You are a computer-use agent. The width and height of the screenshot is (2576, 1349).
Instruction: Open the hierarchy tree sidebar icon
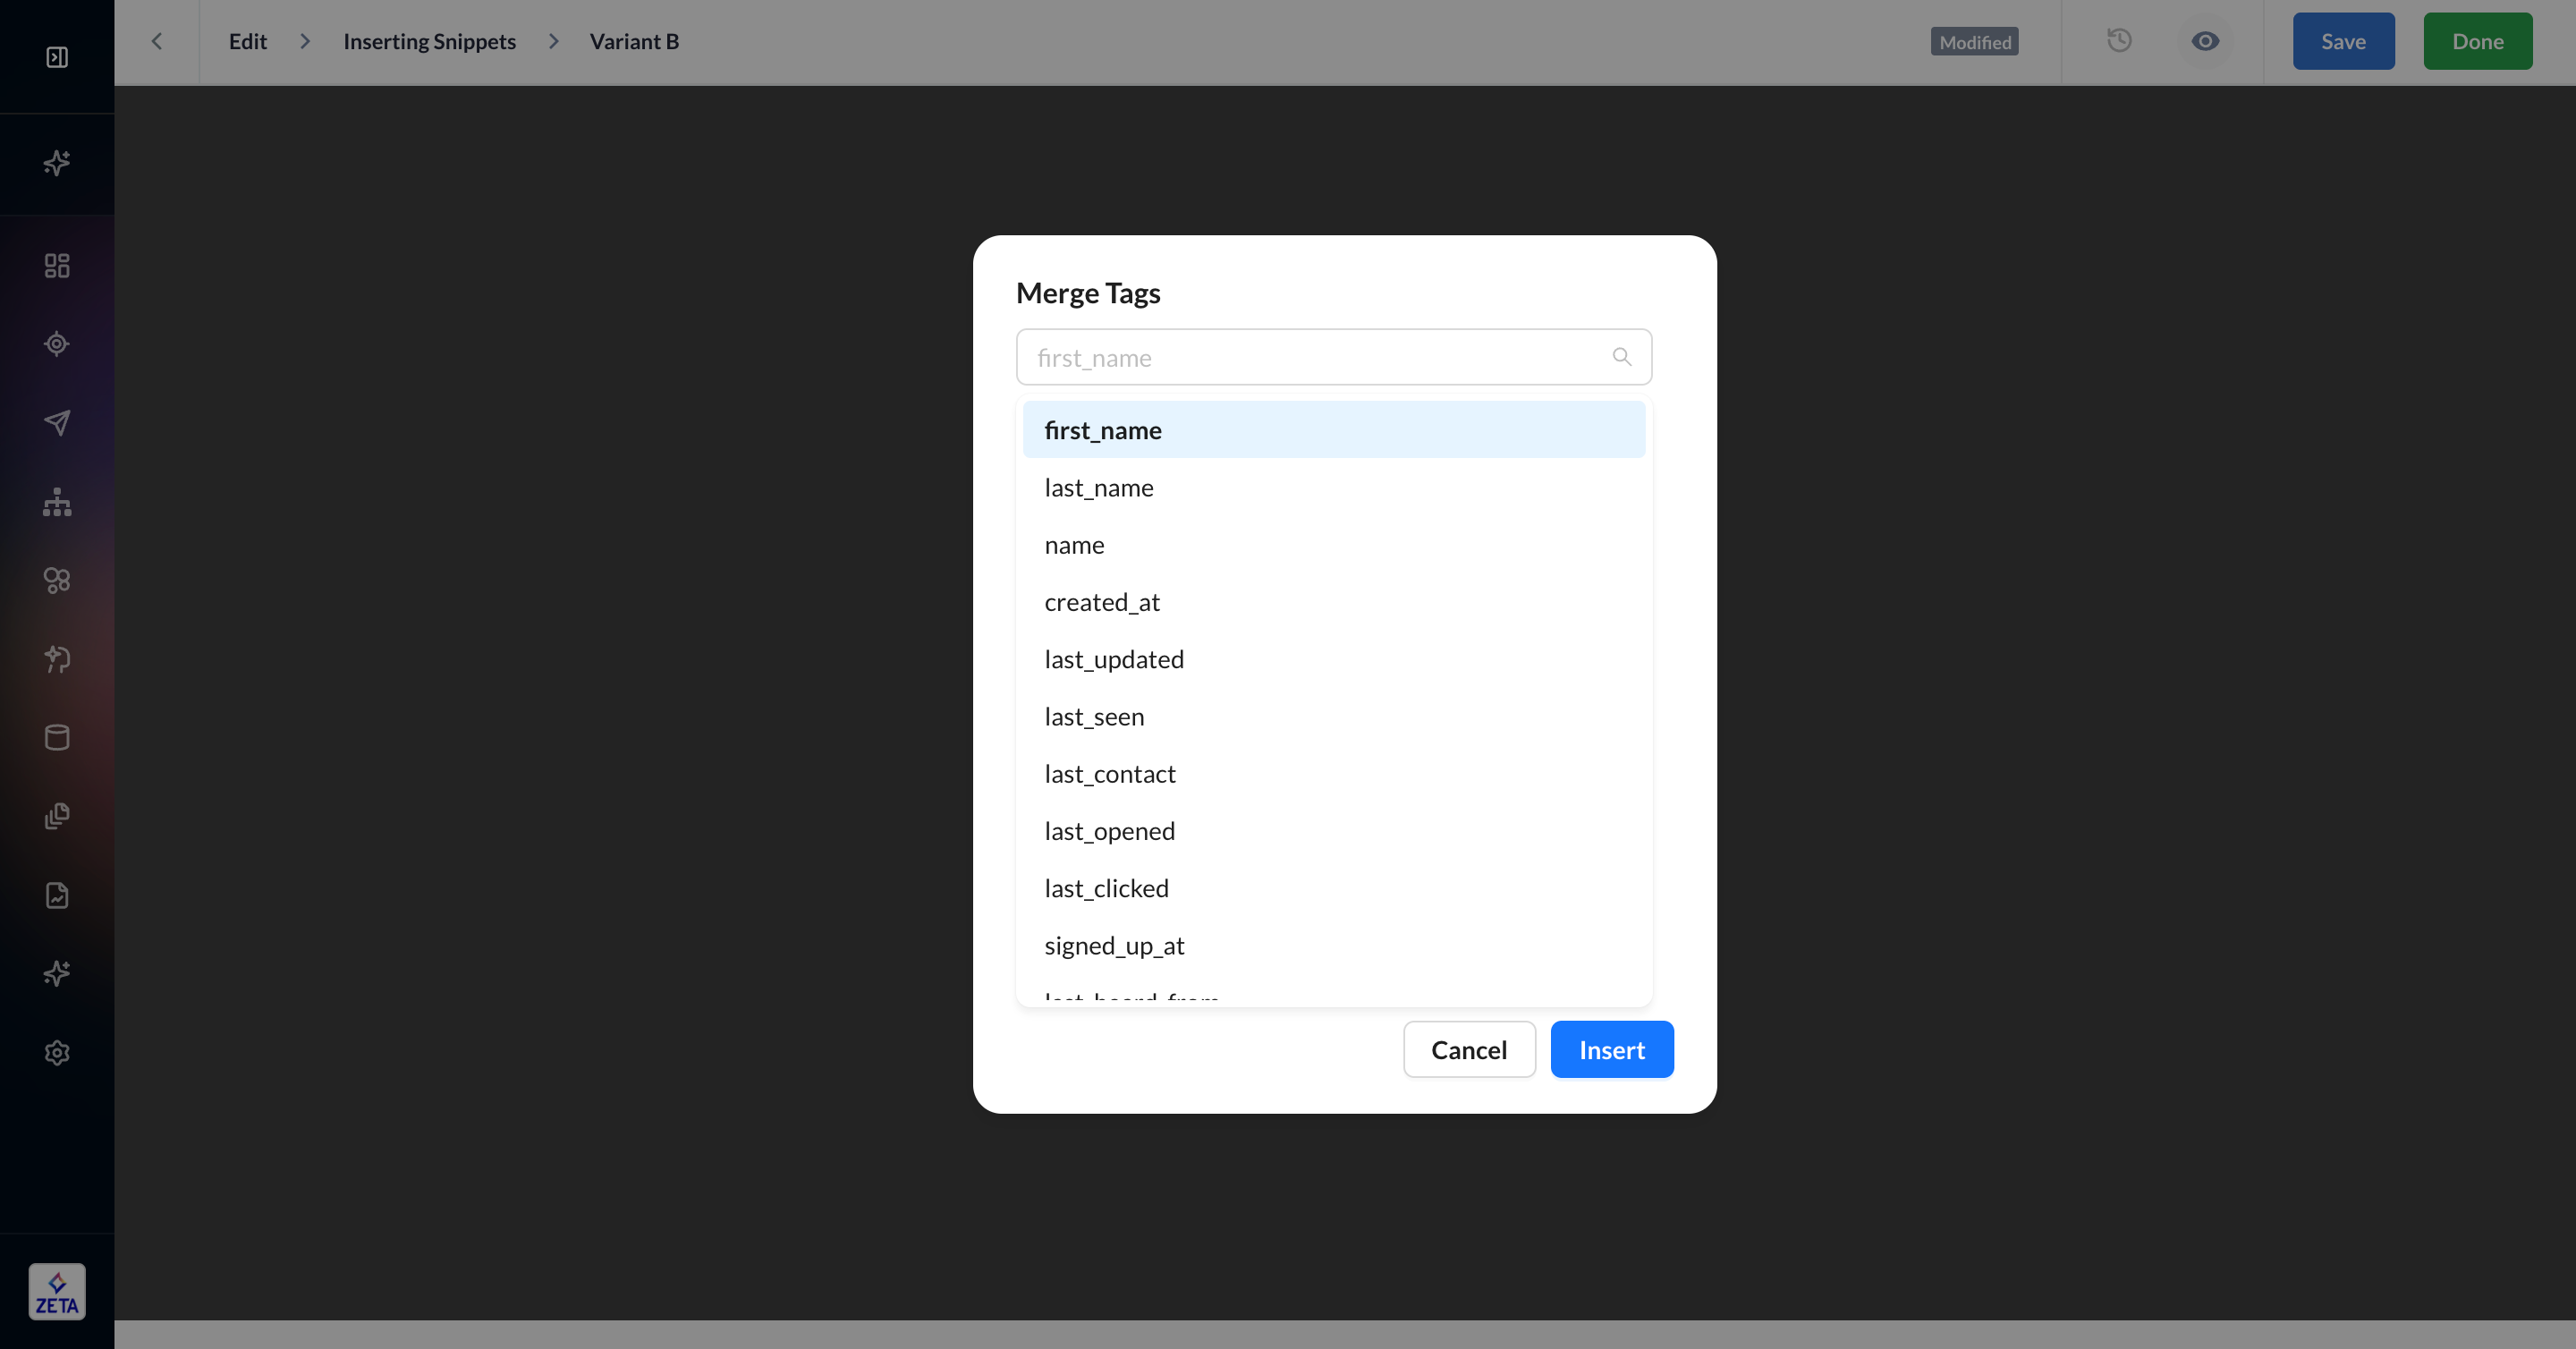(57, 501)
